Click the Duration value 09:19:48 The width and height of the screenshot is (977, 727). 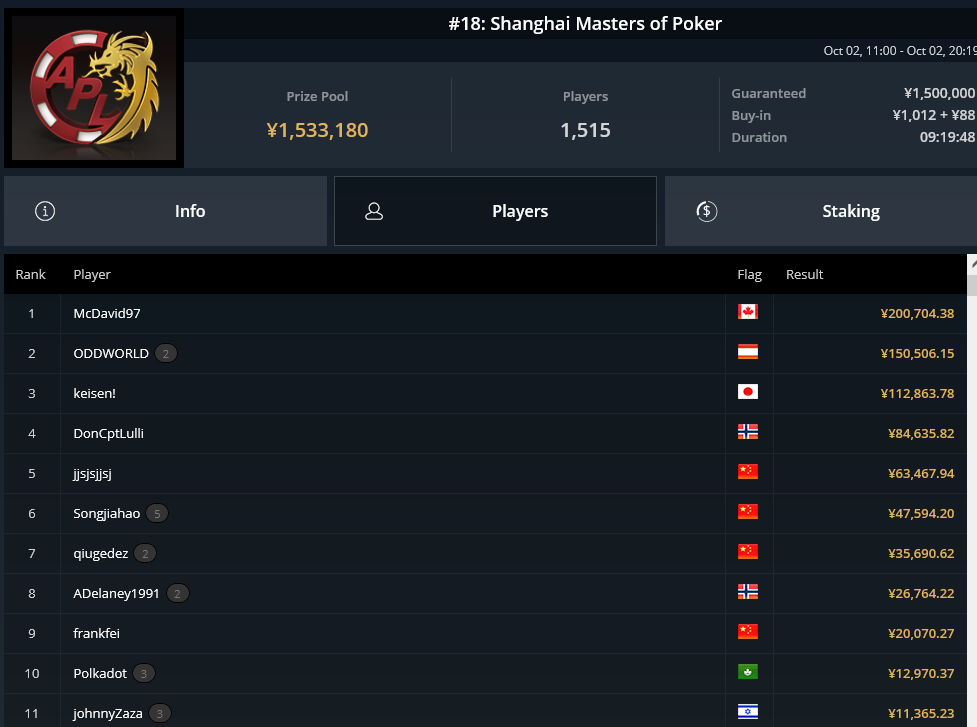(x=948, y=137)
